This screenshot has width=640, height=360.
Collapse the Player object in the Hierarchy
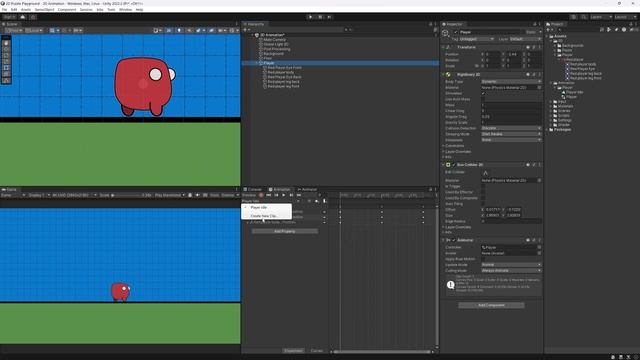tap(257, 63)
